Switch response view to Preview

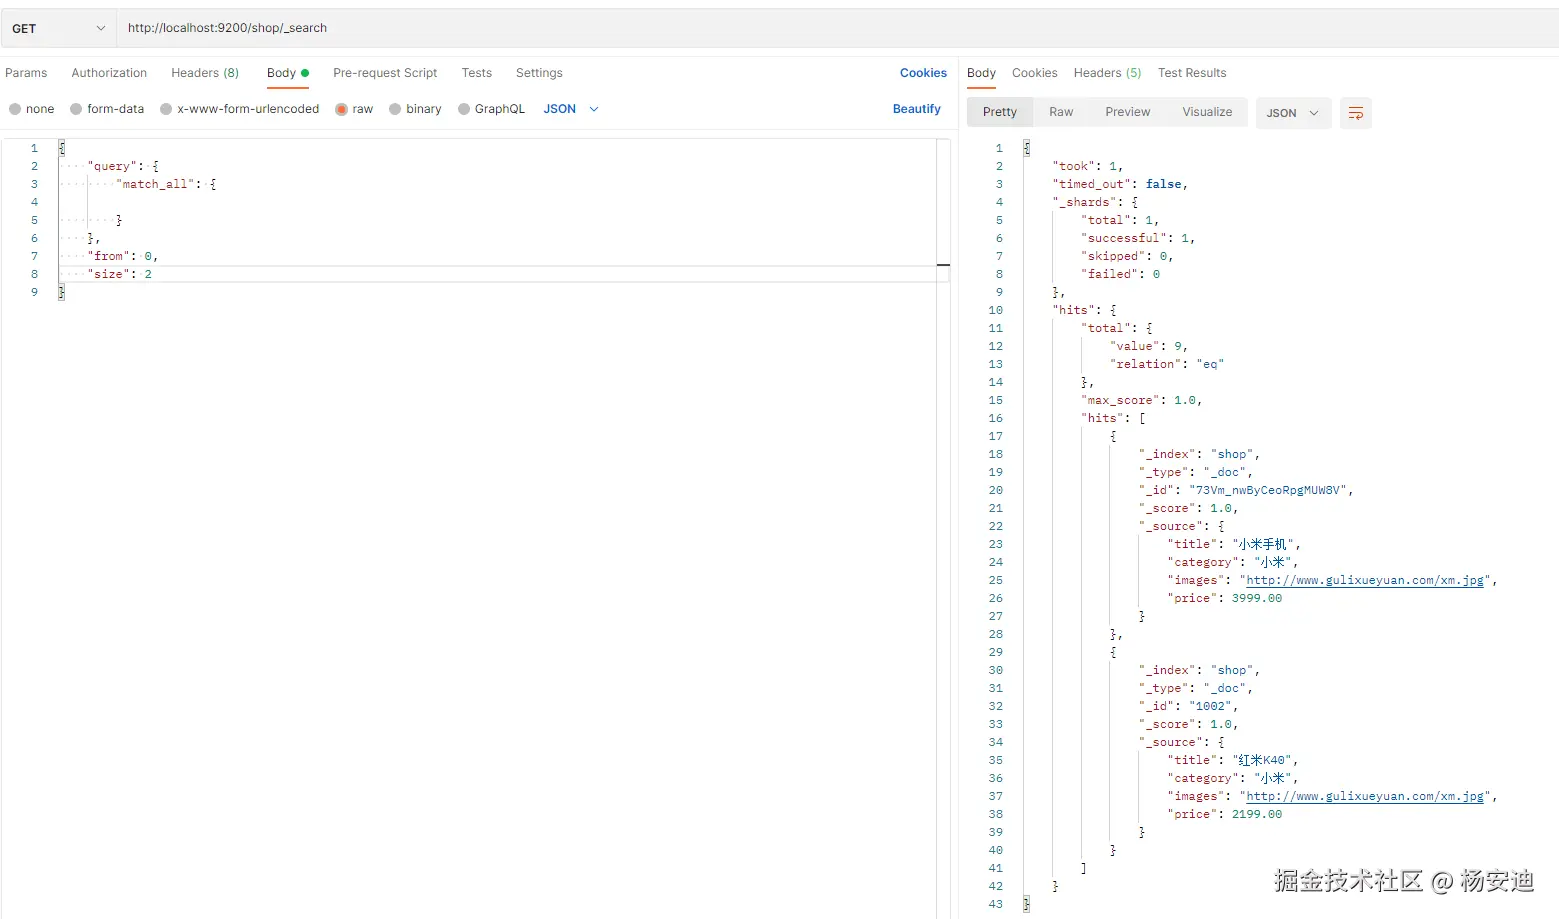1128,112
